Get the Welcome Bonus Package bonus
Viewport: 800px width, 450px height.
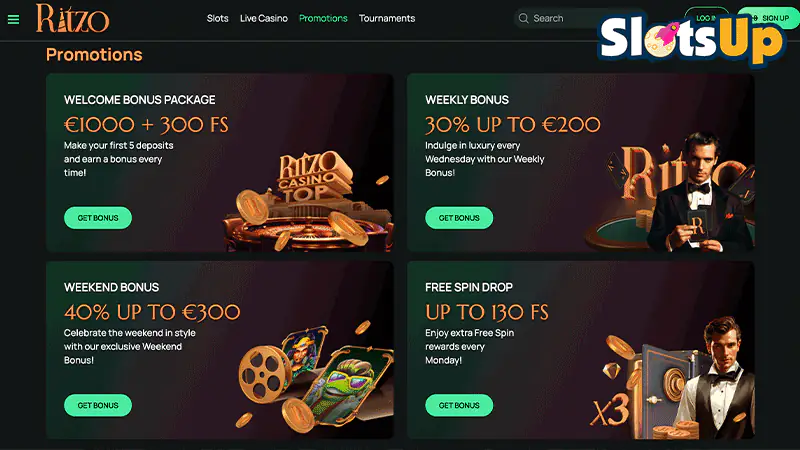98,218
